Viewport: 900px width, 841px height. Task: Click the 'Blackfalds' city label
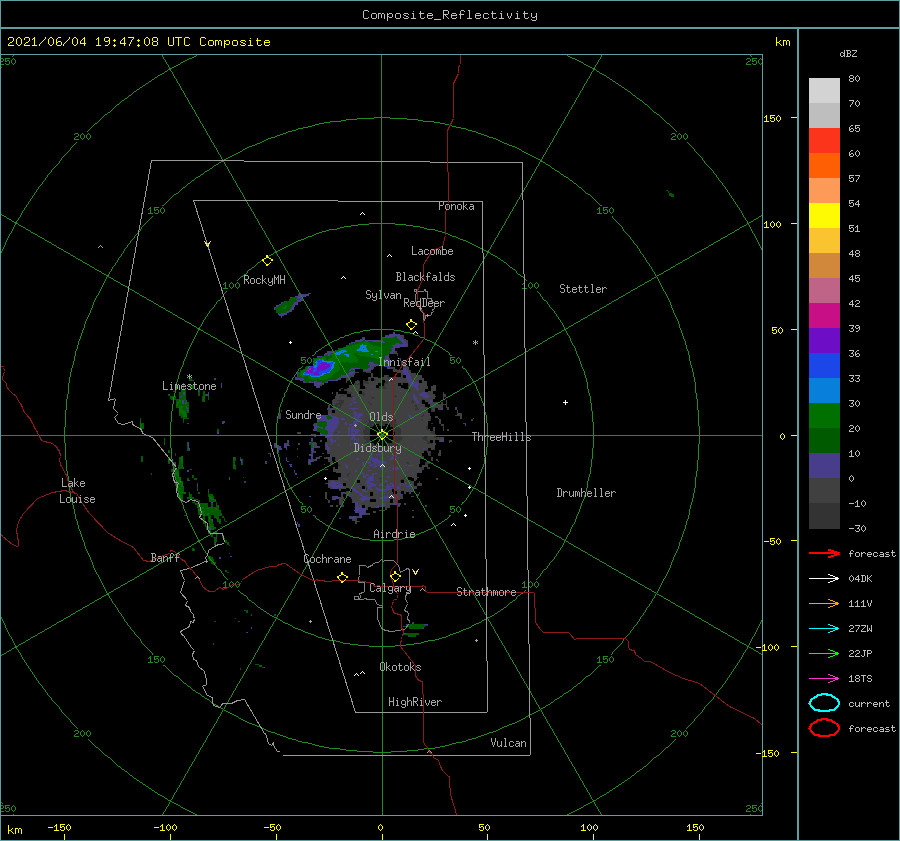(x=425, y=277)
